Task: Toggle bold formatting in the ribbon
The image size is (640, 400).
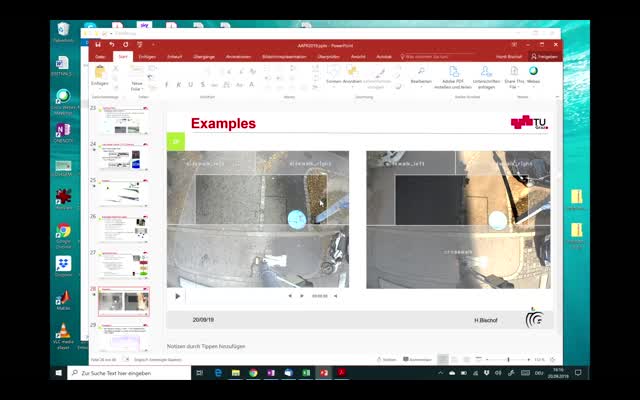Action: tap(166, 84)
